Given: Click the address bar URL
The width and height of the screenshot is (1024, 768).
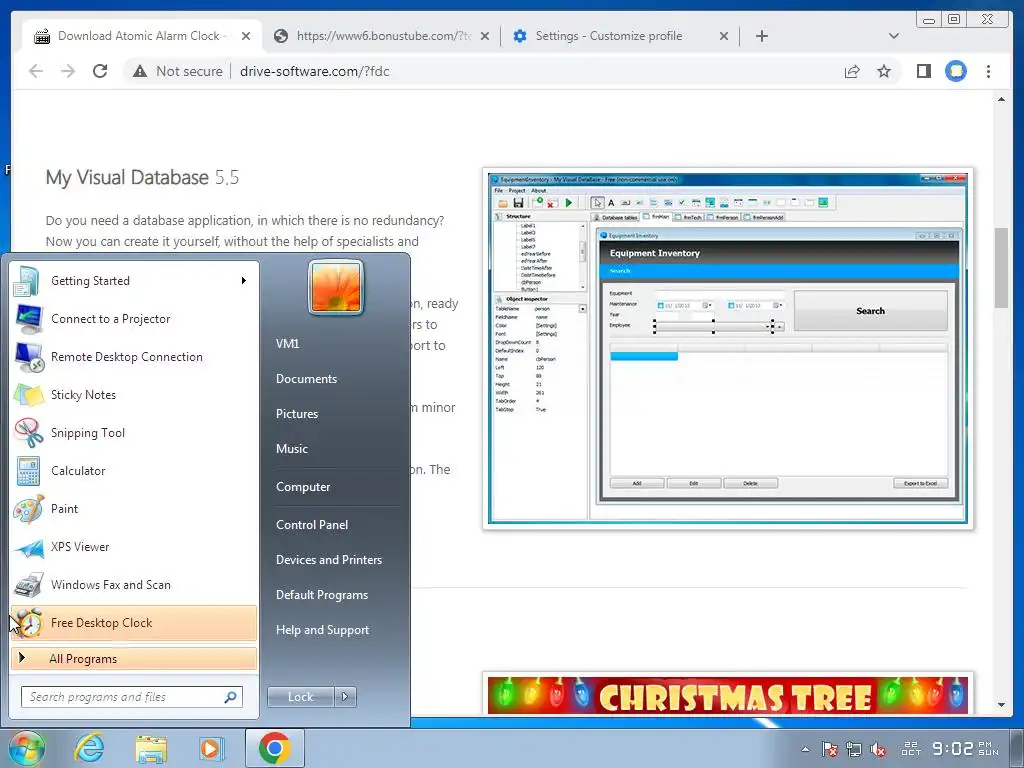Looking at the screenshot, I should [x=314, y=71].
